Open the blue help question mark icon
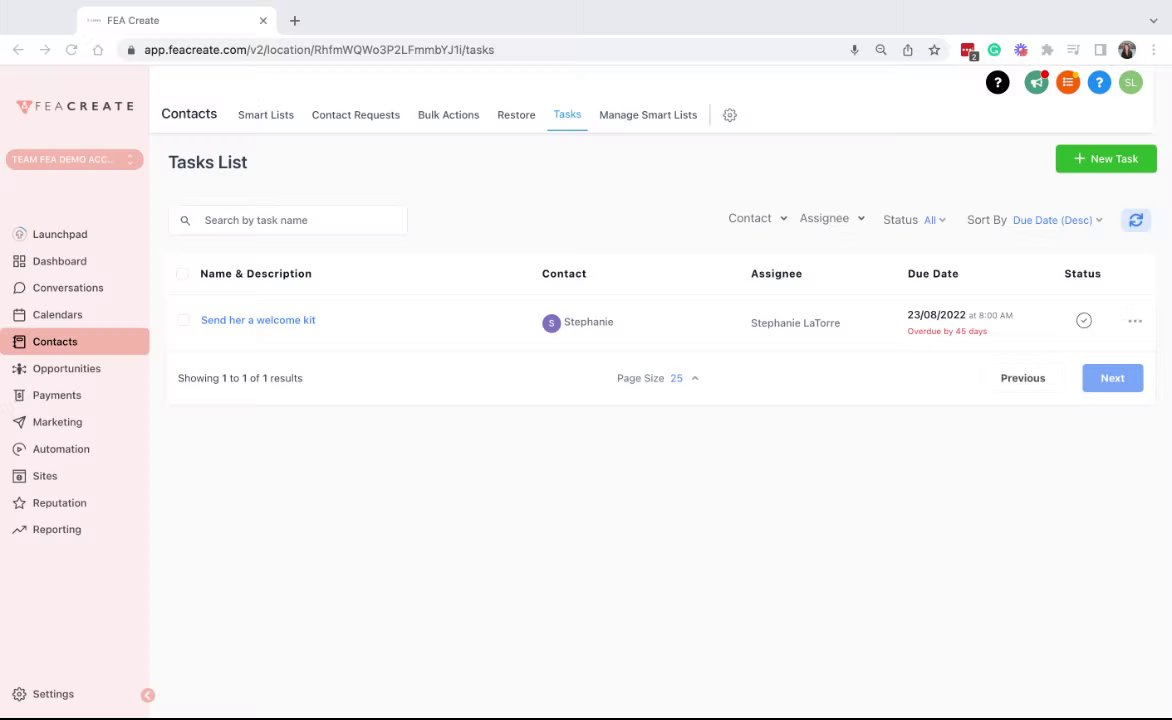 click(x=1099, y=83)
